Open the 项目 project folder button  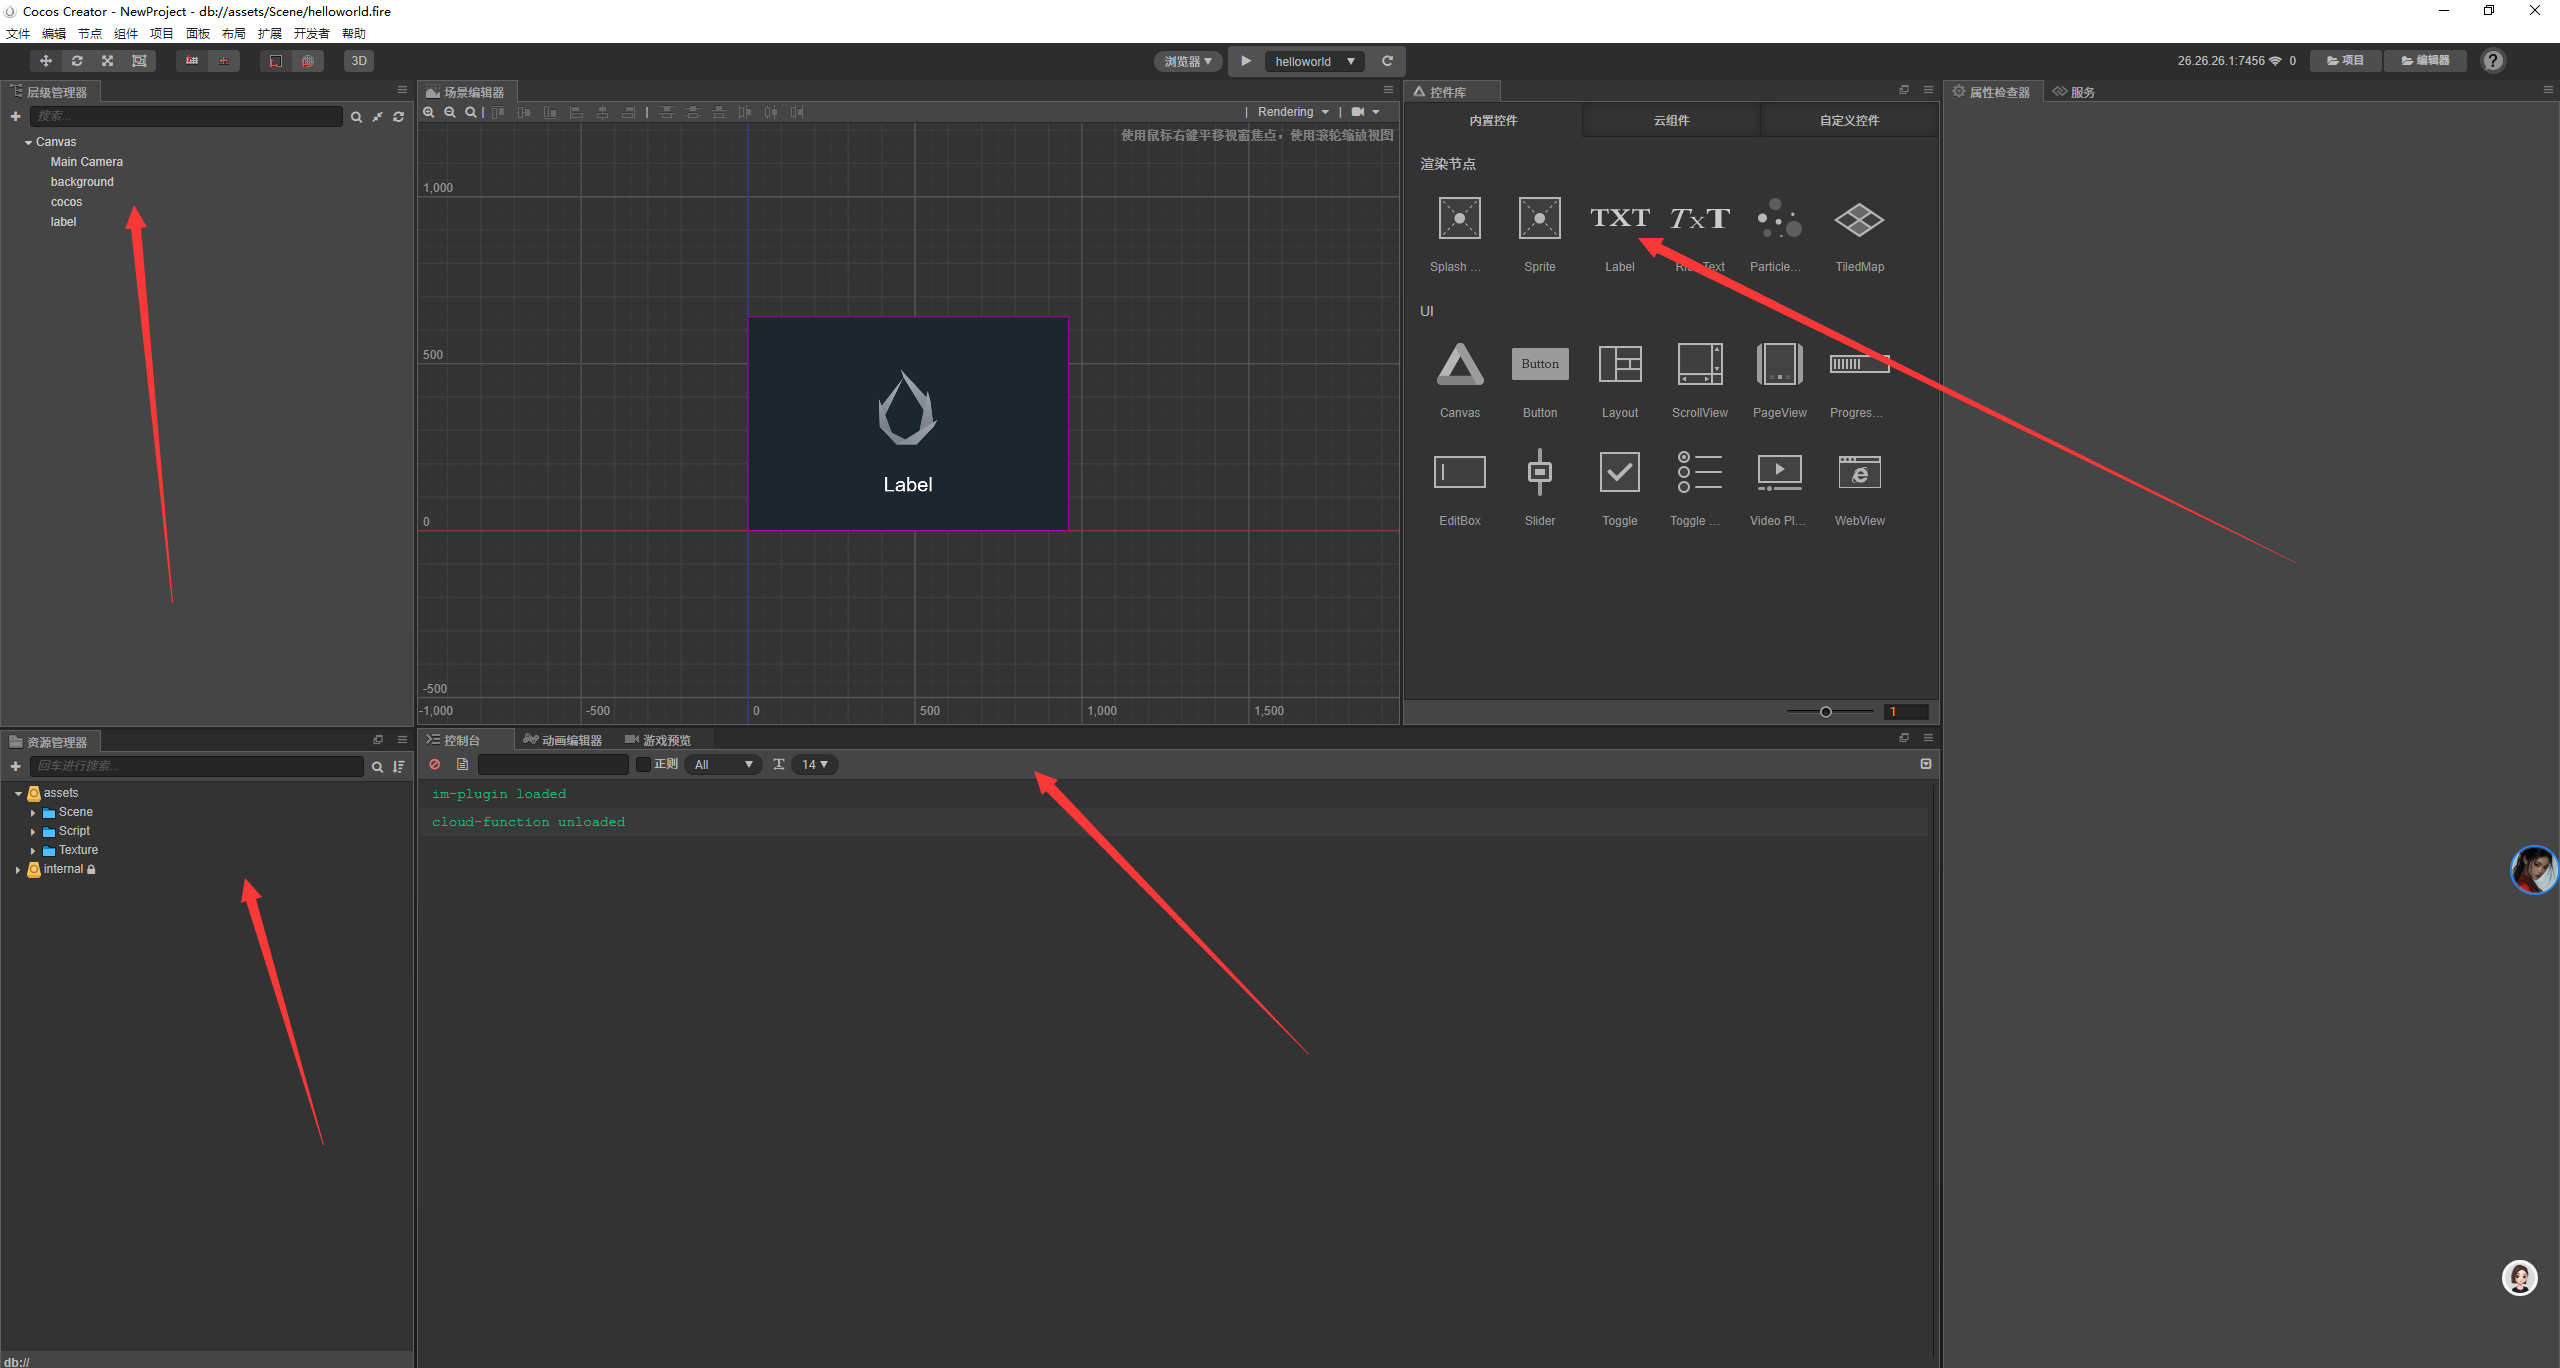point(2345,61)
